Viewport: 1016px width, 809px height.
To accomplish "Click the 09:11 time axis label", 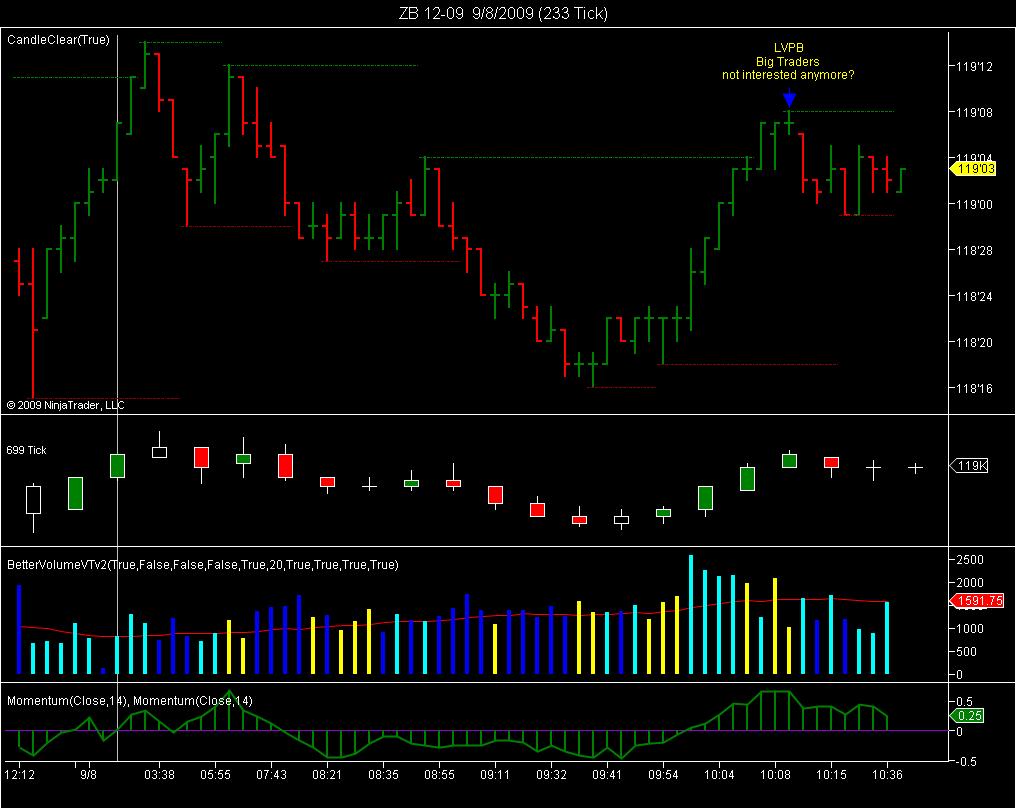I will [495, 775].
